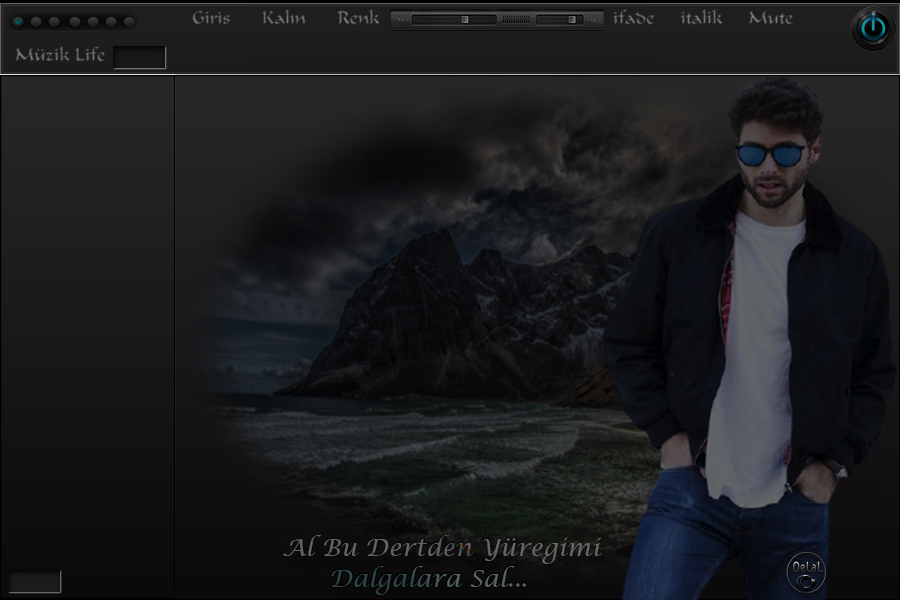Select the second indicator dot
The image size is (900, 600).
click(36, 22)
